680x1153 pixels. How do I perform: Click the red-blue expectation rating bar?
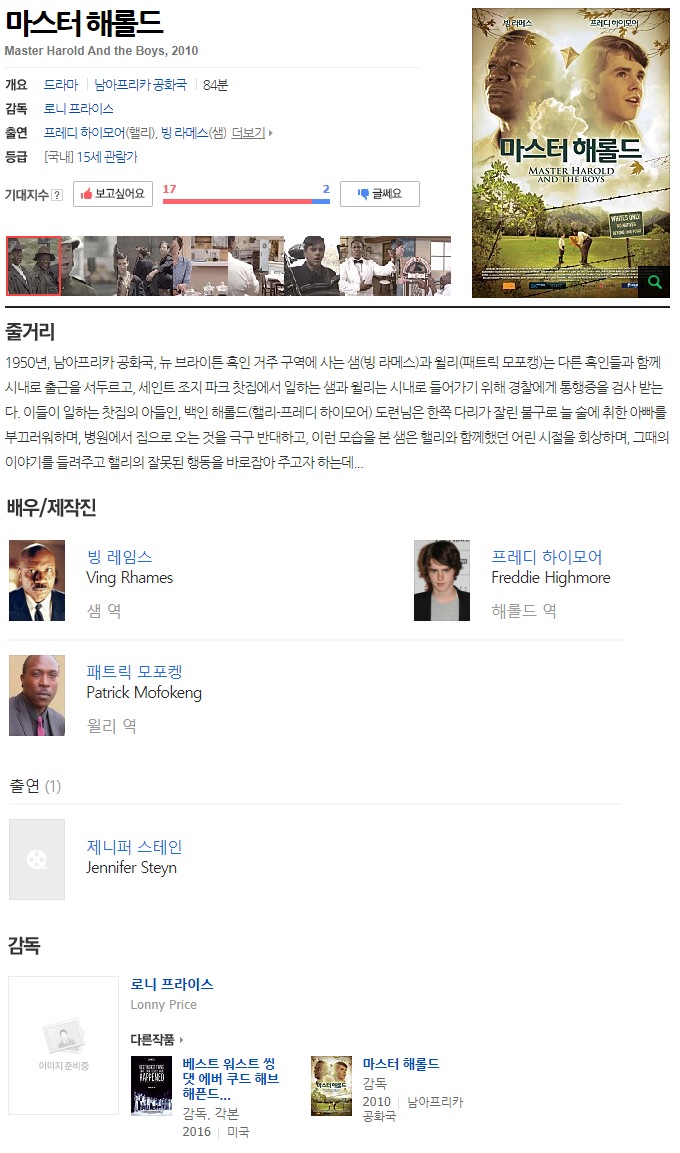coord(246,201)
